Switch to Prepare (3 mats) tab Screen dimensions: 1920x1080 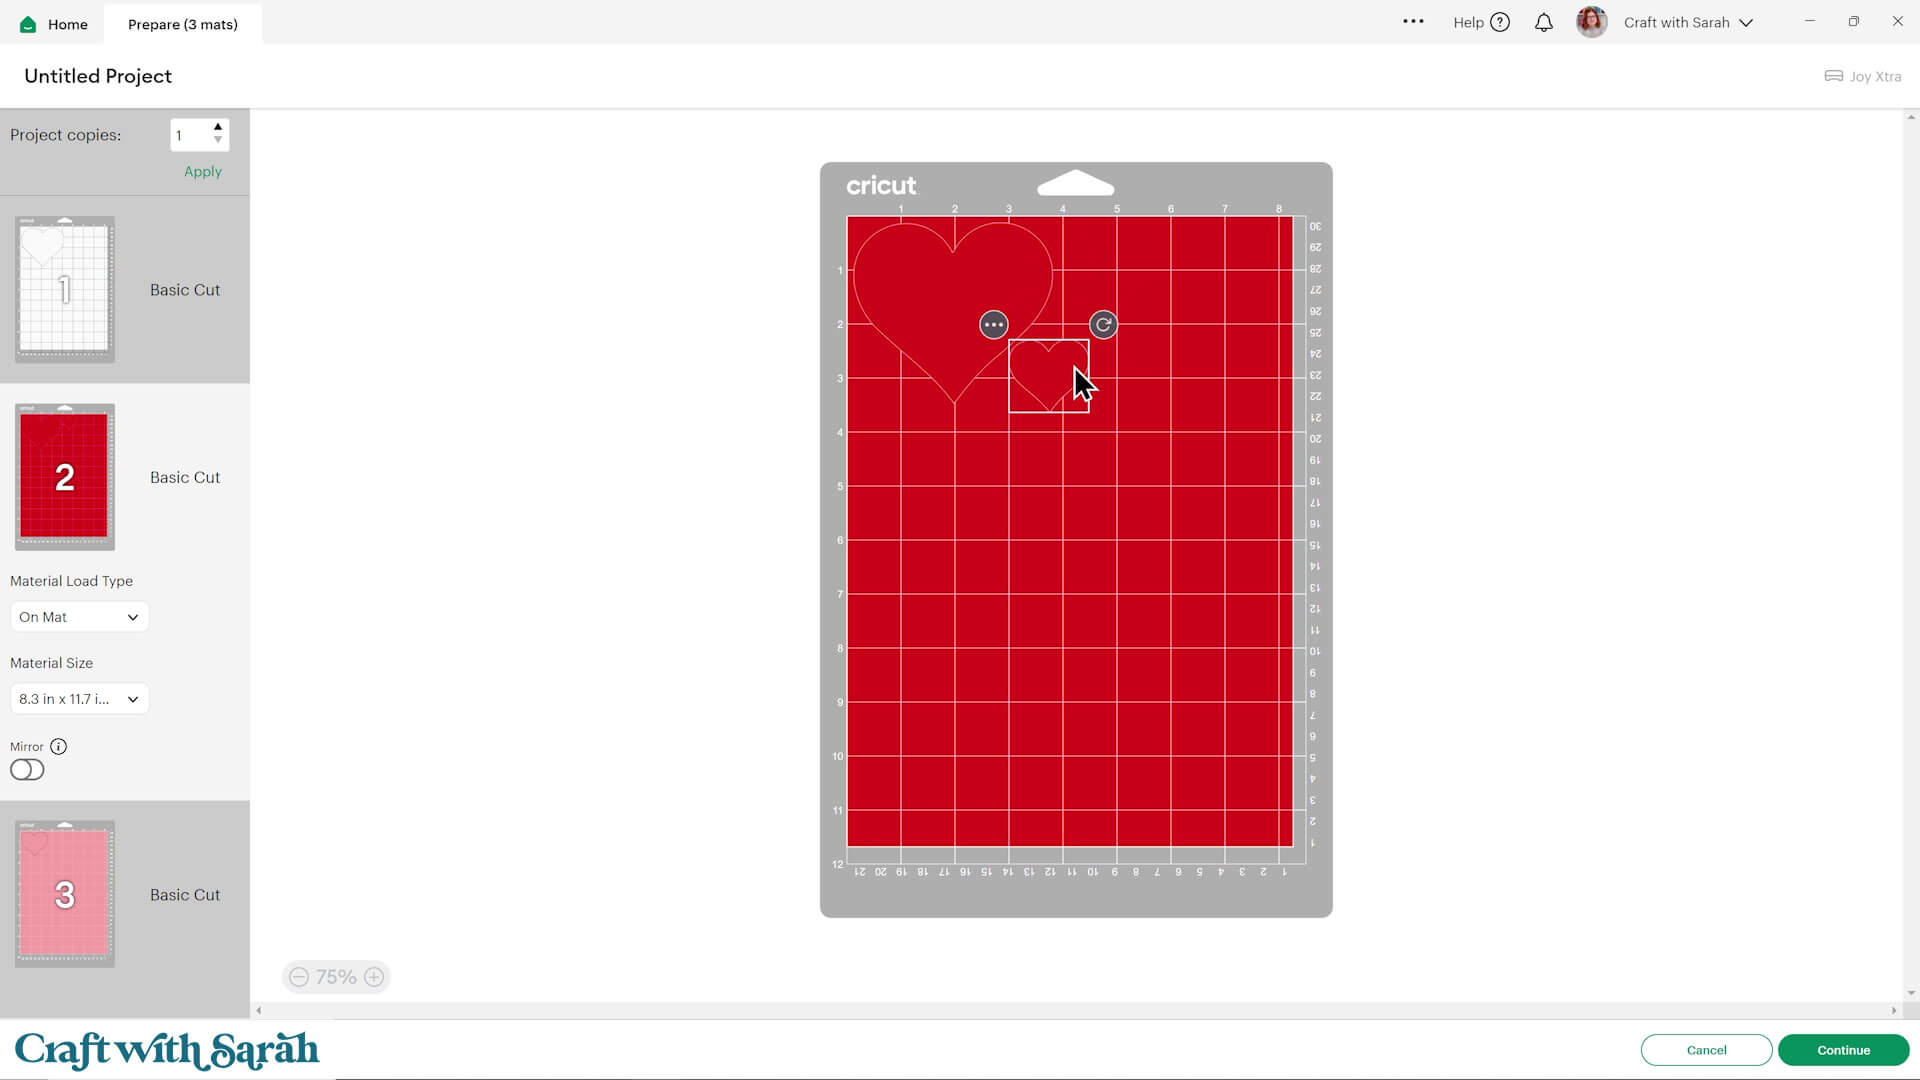(183, 24)
